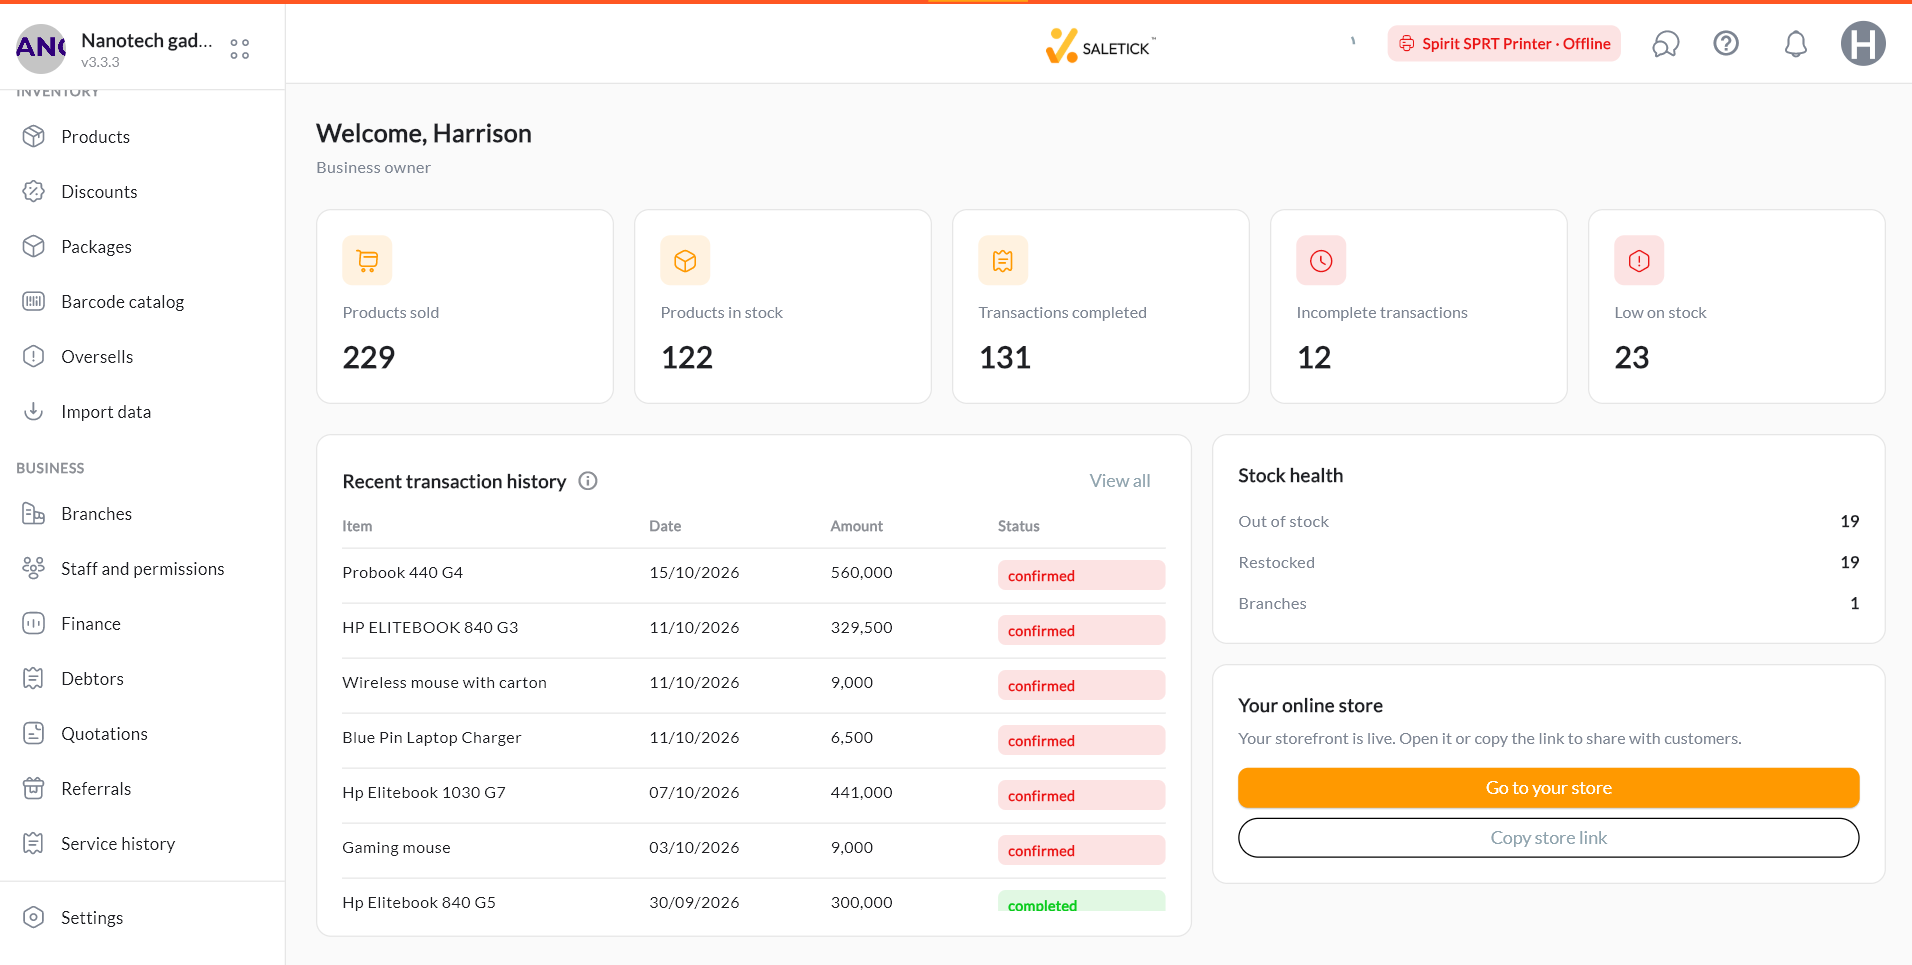The image size is (1912, 965).
Task: Open the Products sidebar item
Action: coord(95,137)
